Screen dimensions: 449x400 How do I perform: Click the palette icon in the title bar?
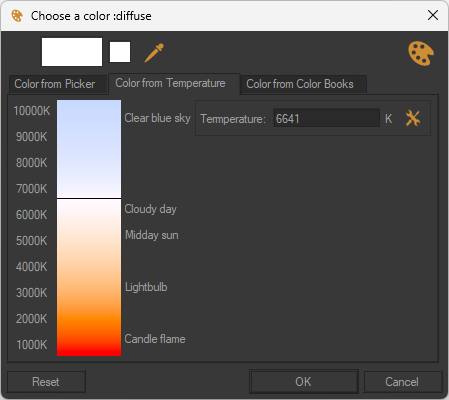[17, 16]
